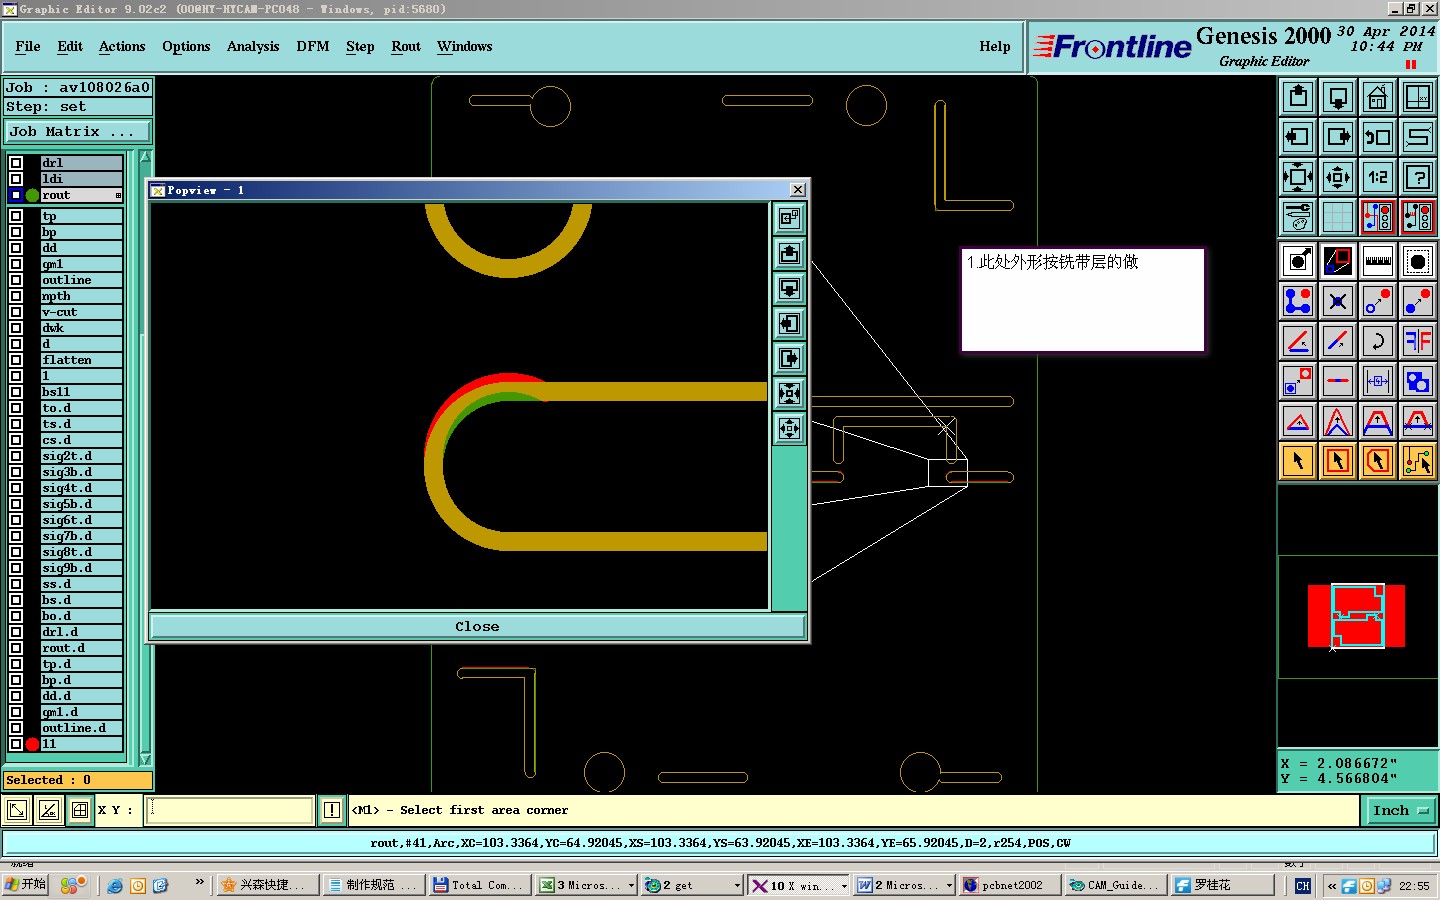The width and height of the screenshot is (1440, 900).
Task: Toggle the v-cut layer checkbox
Action: click(16, 312)
